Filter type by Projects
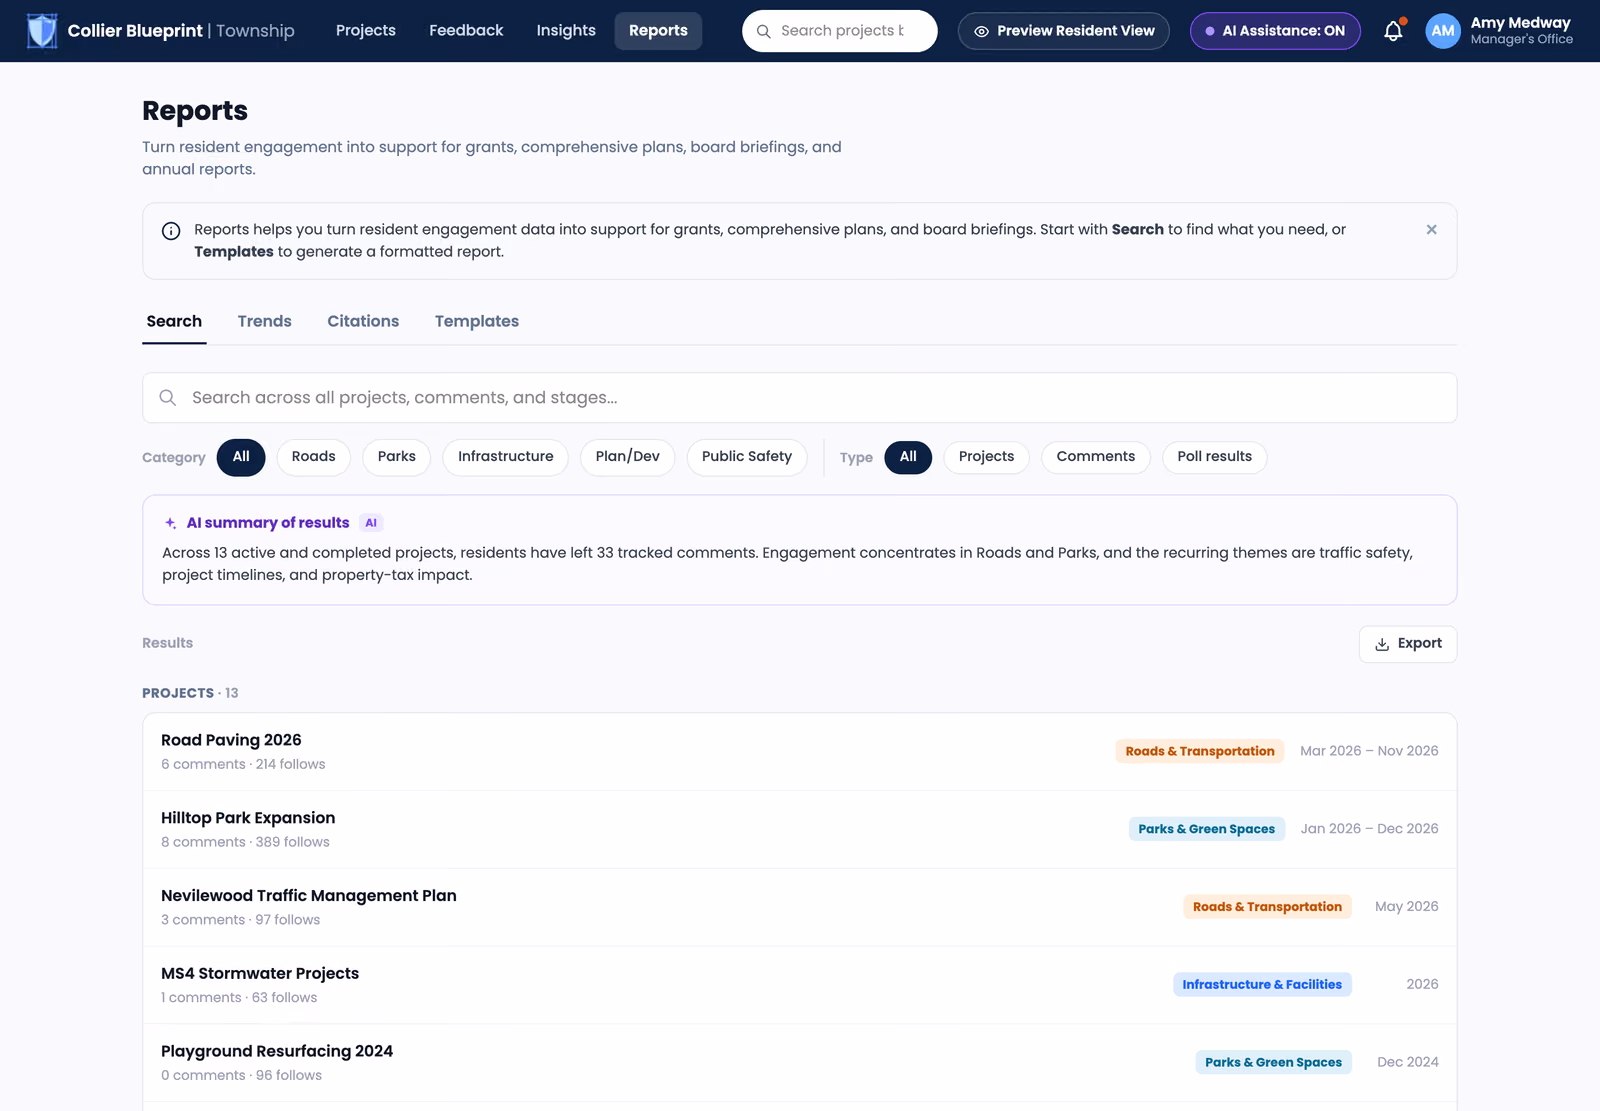The height and width of the screenshot is (1111, 1600). [x=986, y=457]
